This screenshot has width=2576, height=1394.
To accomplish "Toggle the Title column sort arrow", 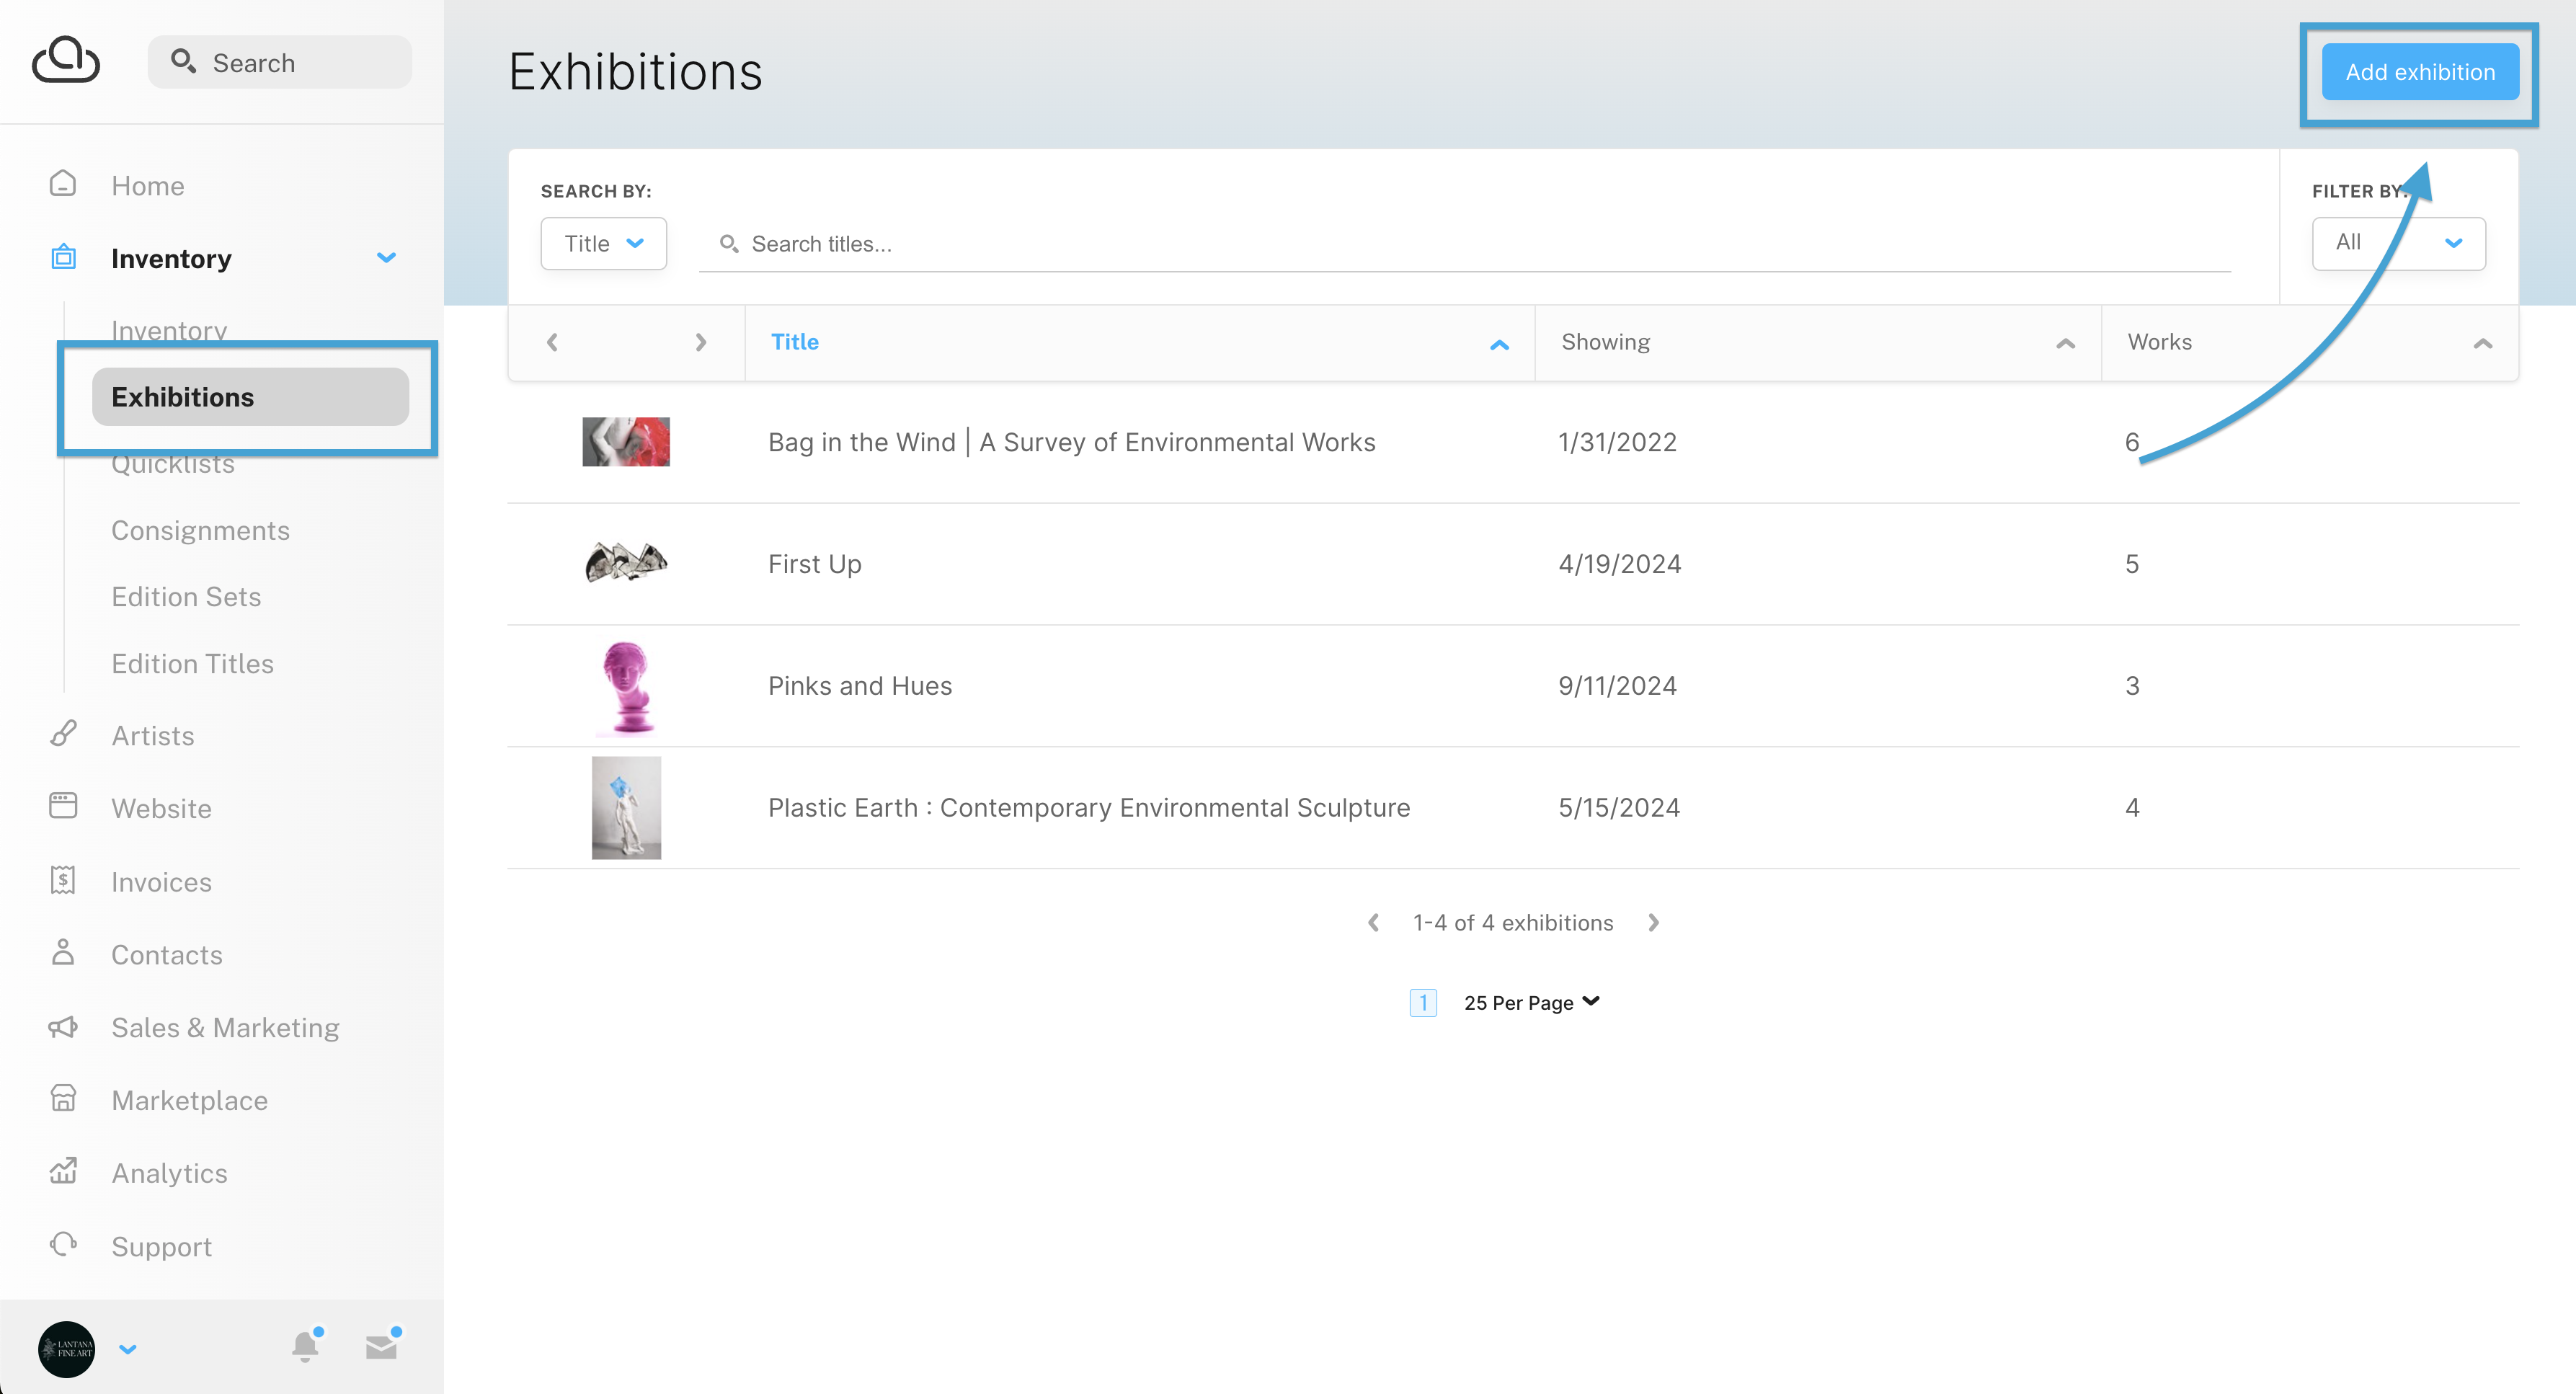I will tap(1499, 344).
